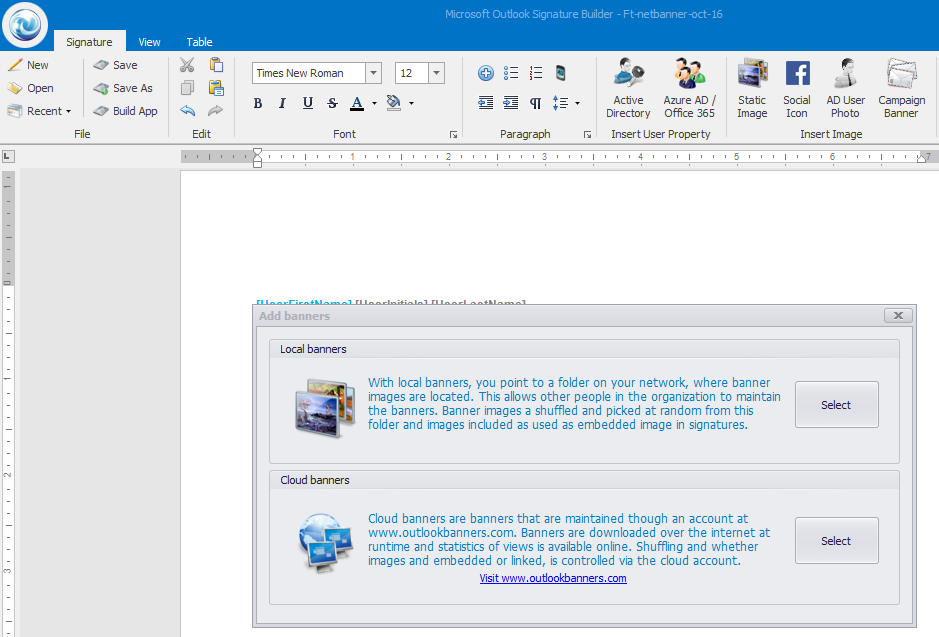Switch to the Signature ribbon tab
The height and width of the screenshot is (637, 939).
[89, 42]
